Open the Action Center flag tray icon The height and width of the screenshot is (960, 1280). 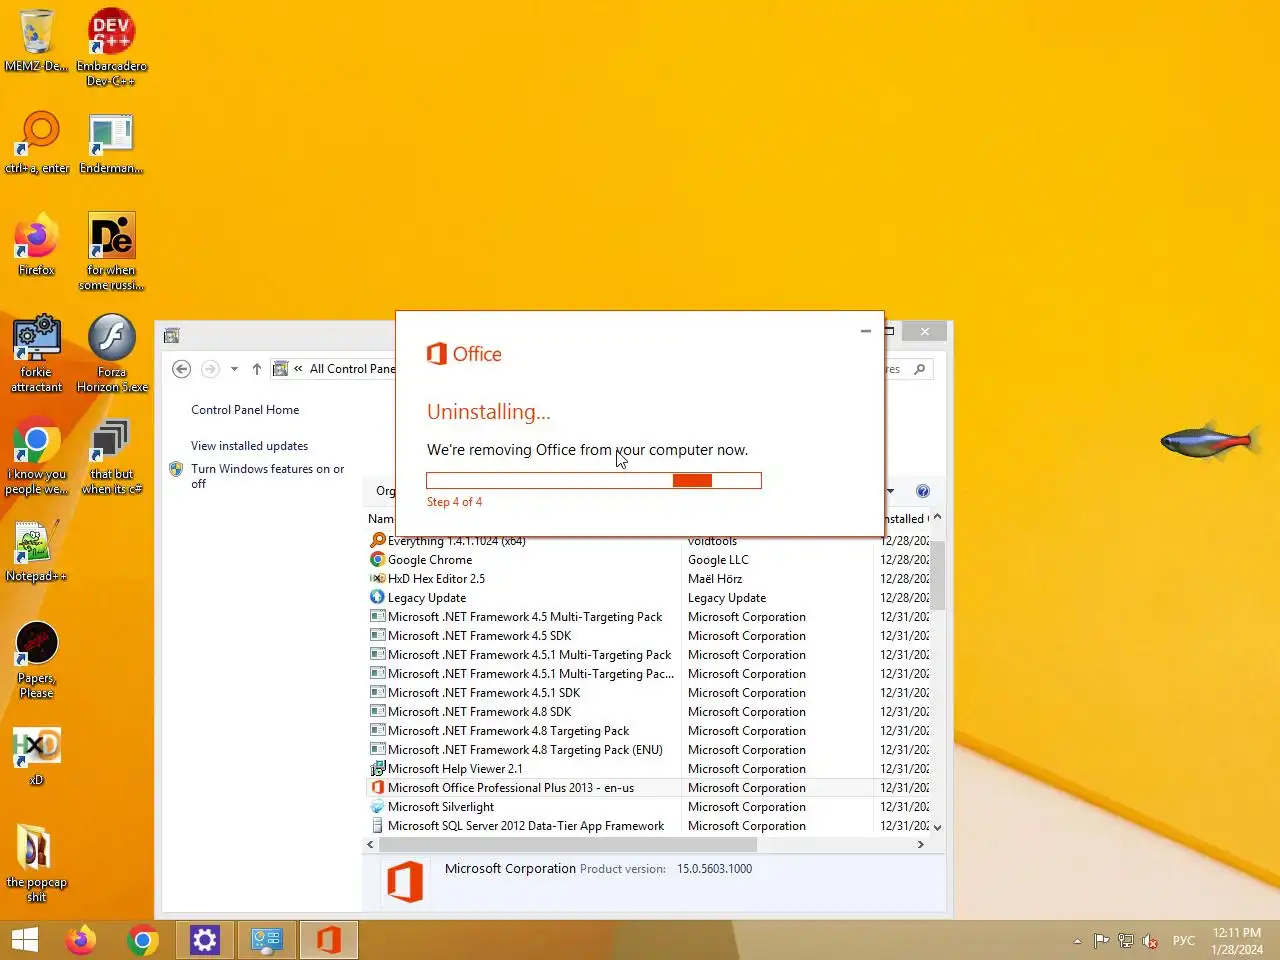[x=1101, y=941]
